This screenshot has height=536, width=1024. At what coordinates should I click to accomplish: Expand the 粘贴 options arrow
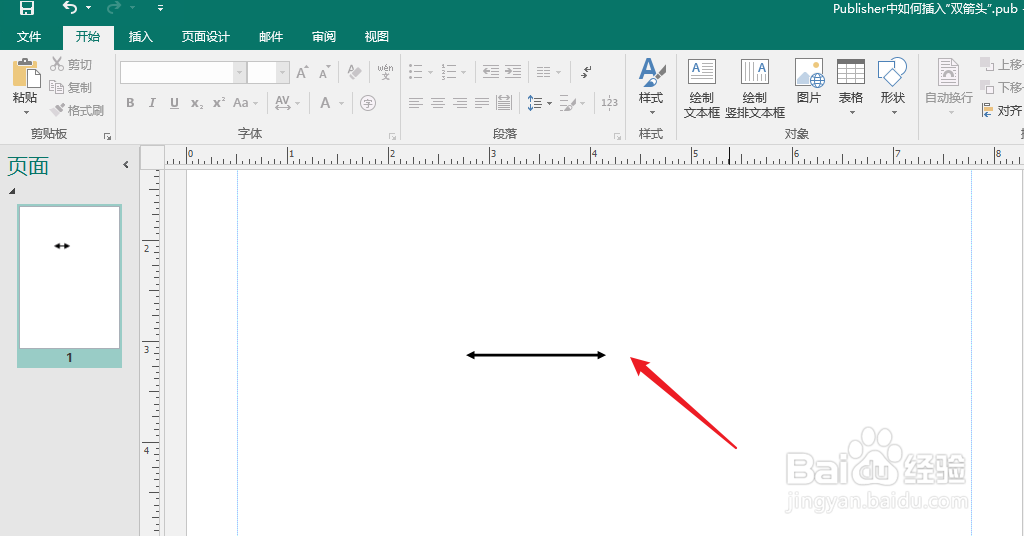click(26, 112)
